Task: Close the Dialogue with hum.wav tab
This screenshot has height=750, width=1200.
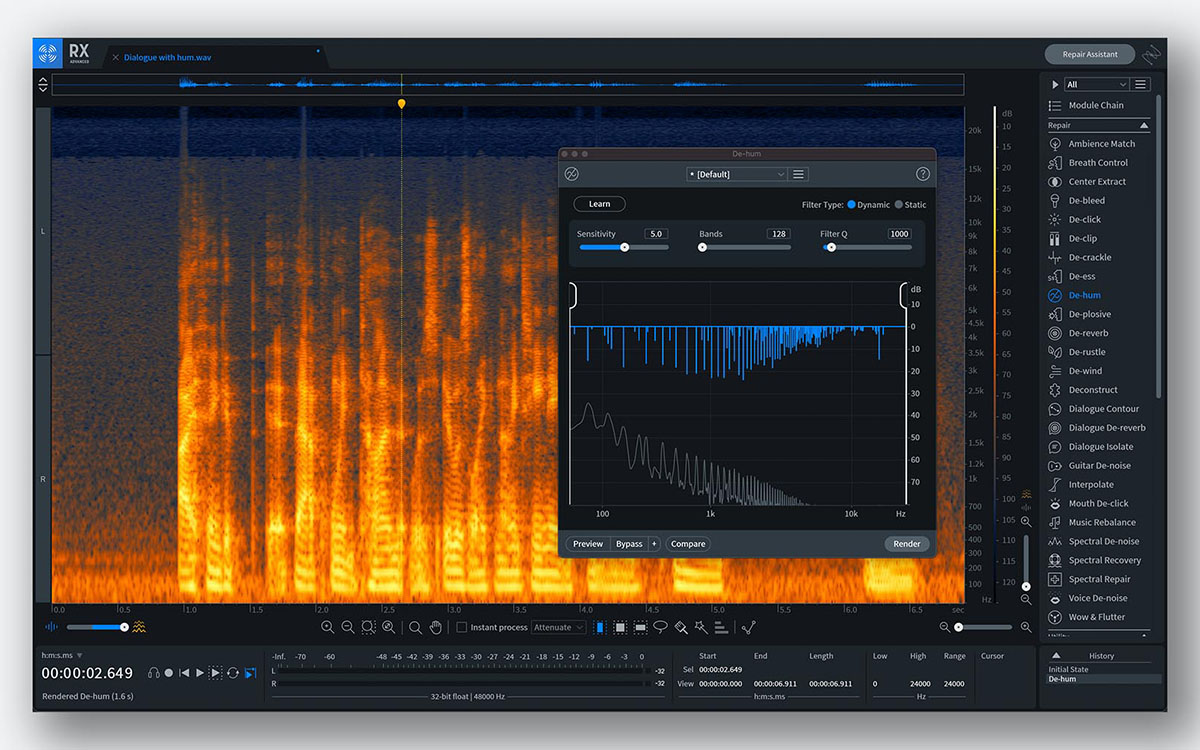Action: tap(115, 58)
